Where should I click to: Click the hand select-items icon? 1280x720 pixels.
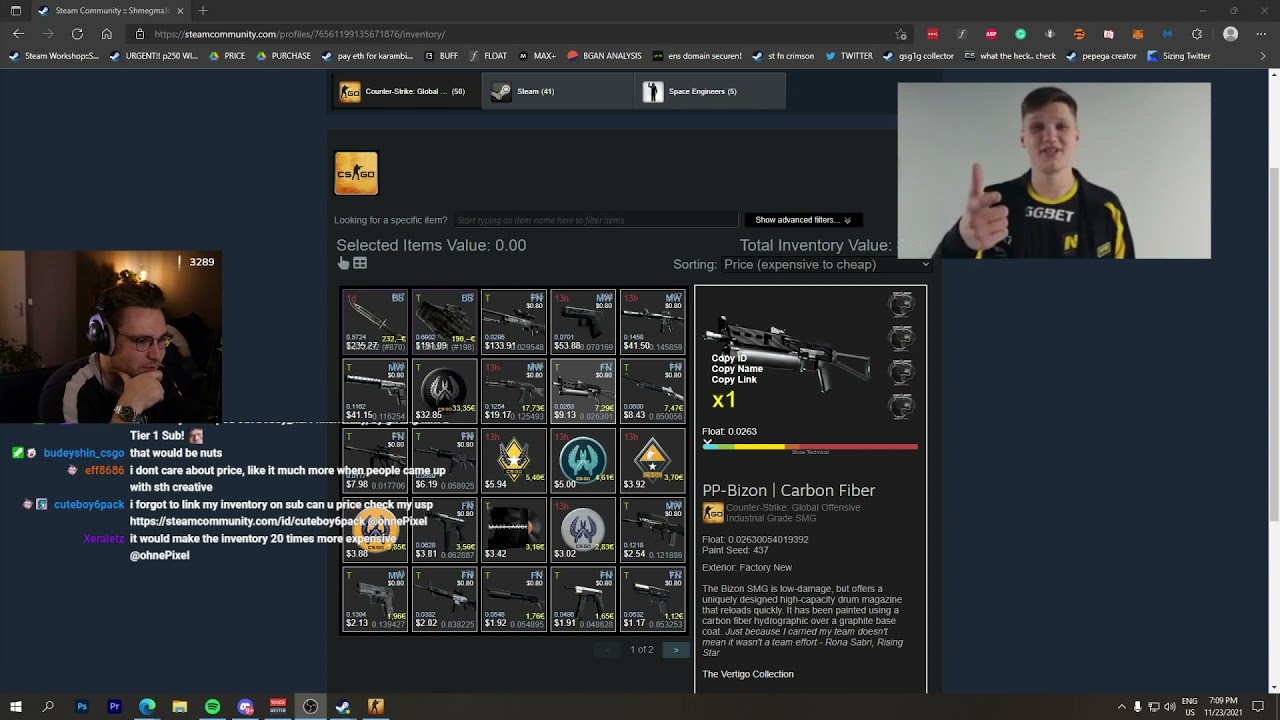(x=343, y=263)
